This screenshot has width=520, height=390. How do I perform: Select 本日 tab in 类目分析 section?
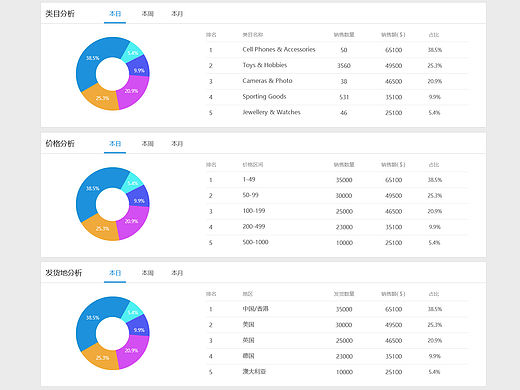click(x=115, y=14)
